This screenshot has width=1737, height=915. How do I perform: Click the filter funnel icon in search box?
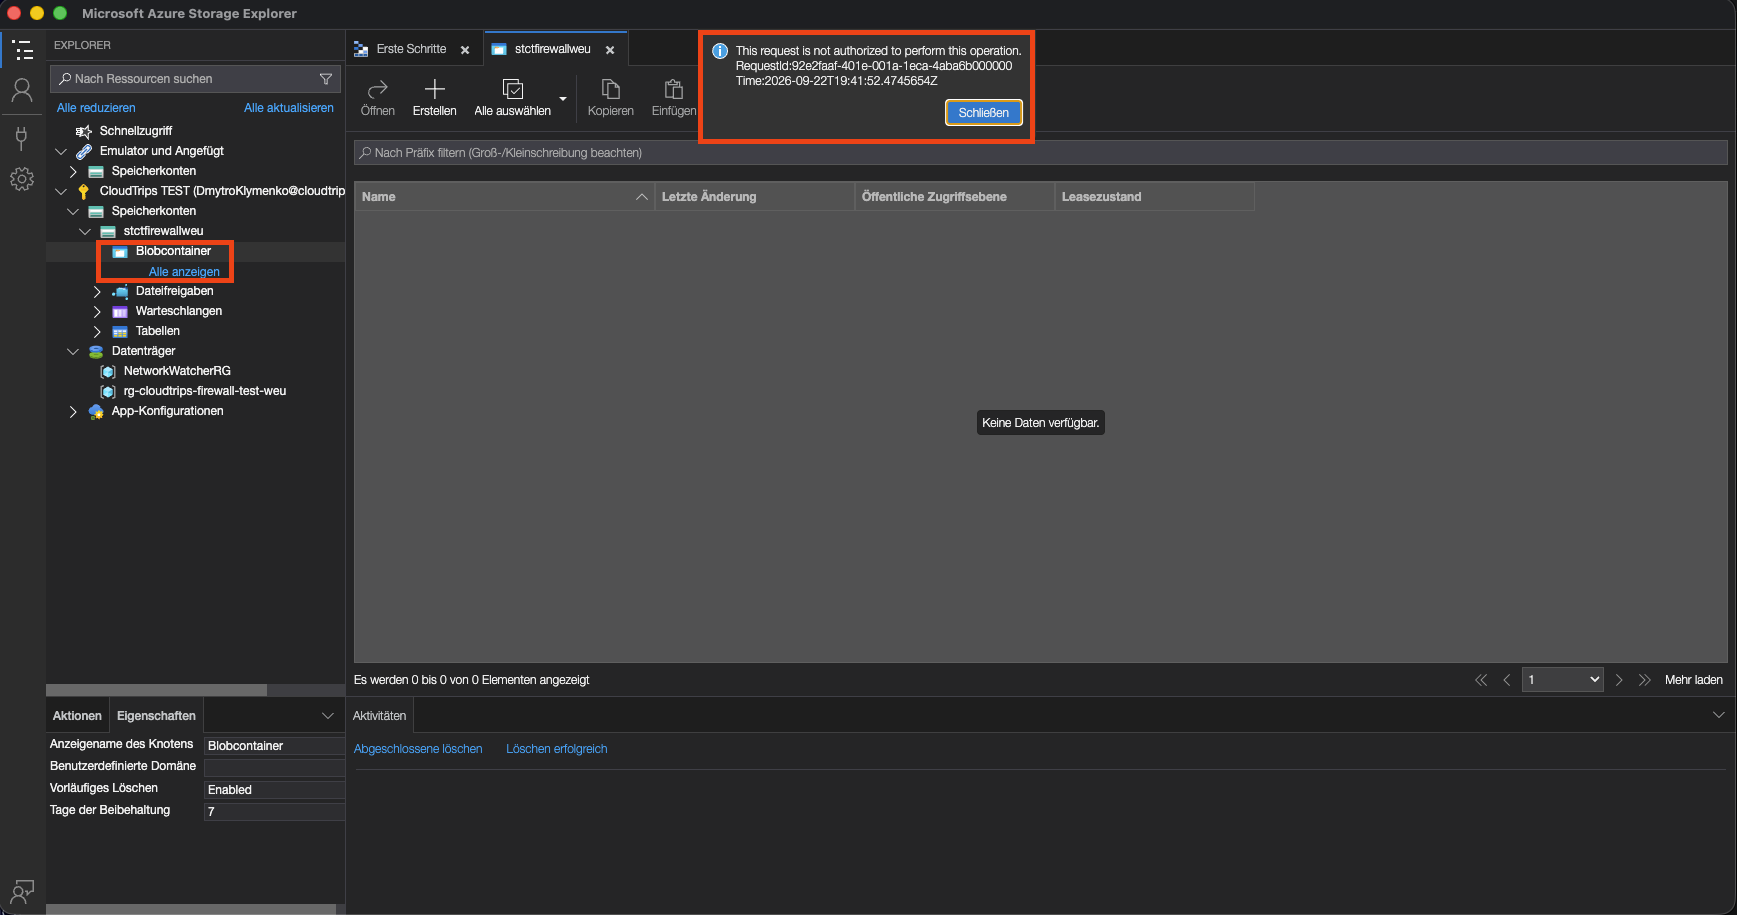click(x=326, y=79)
